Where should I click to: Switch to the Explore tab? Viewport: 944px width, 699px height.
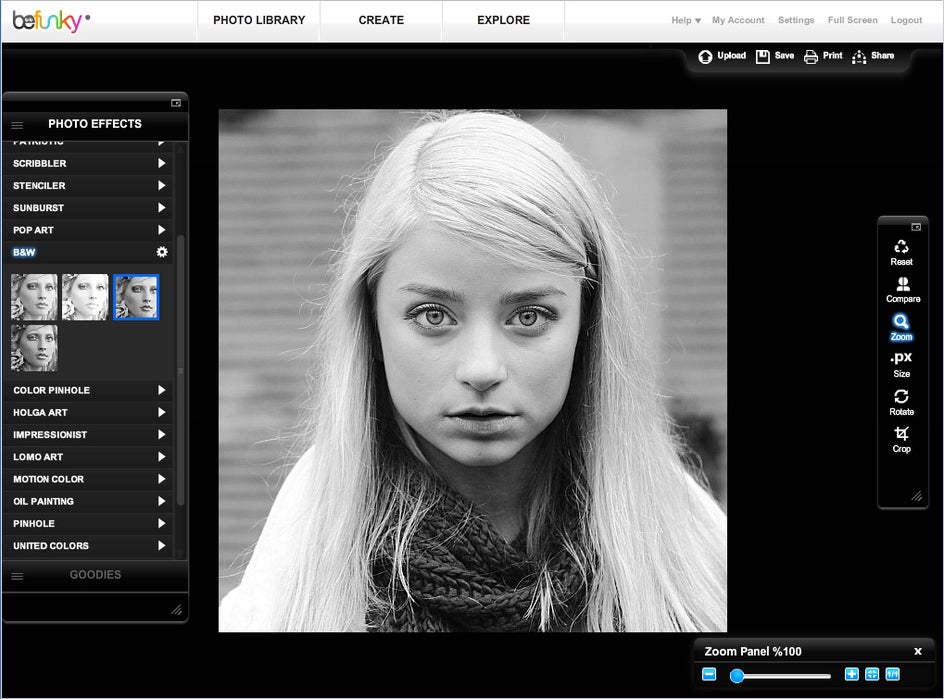pos(503,20)
